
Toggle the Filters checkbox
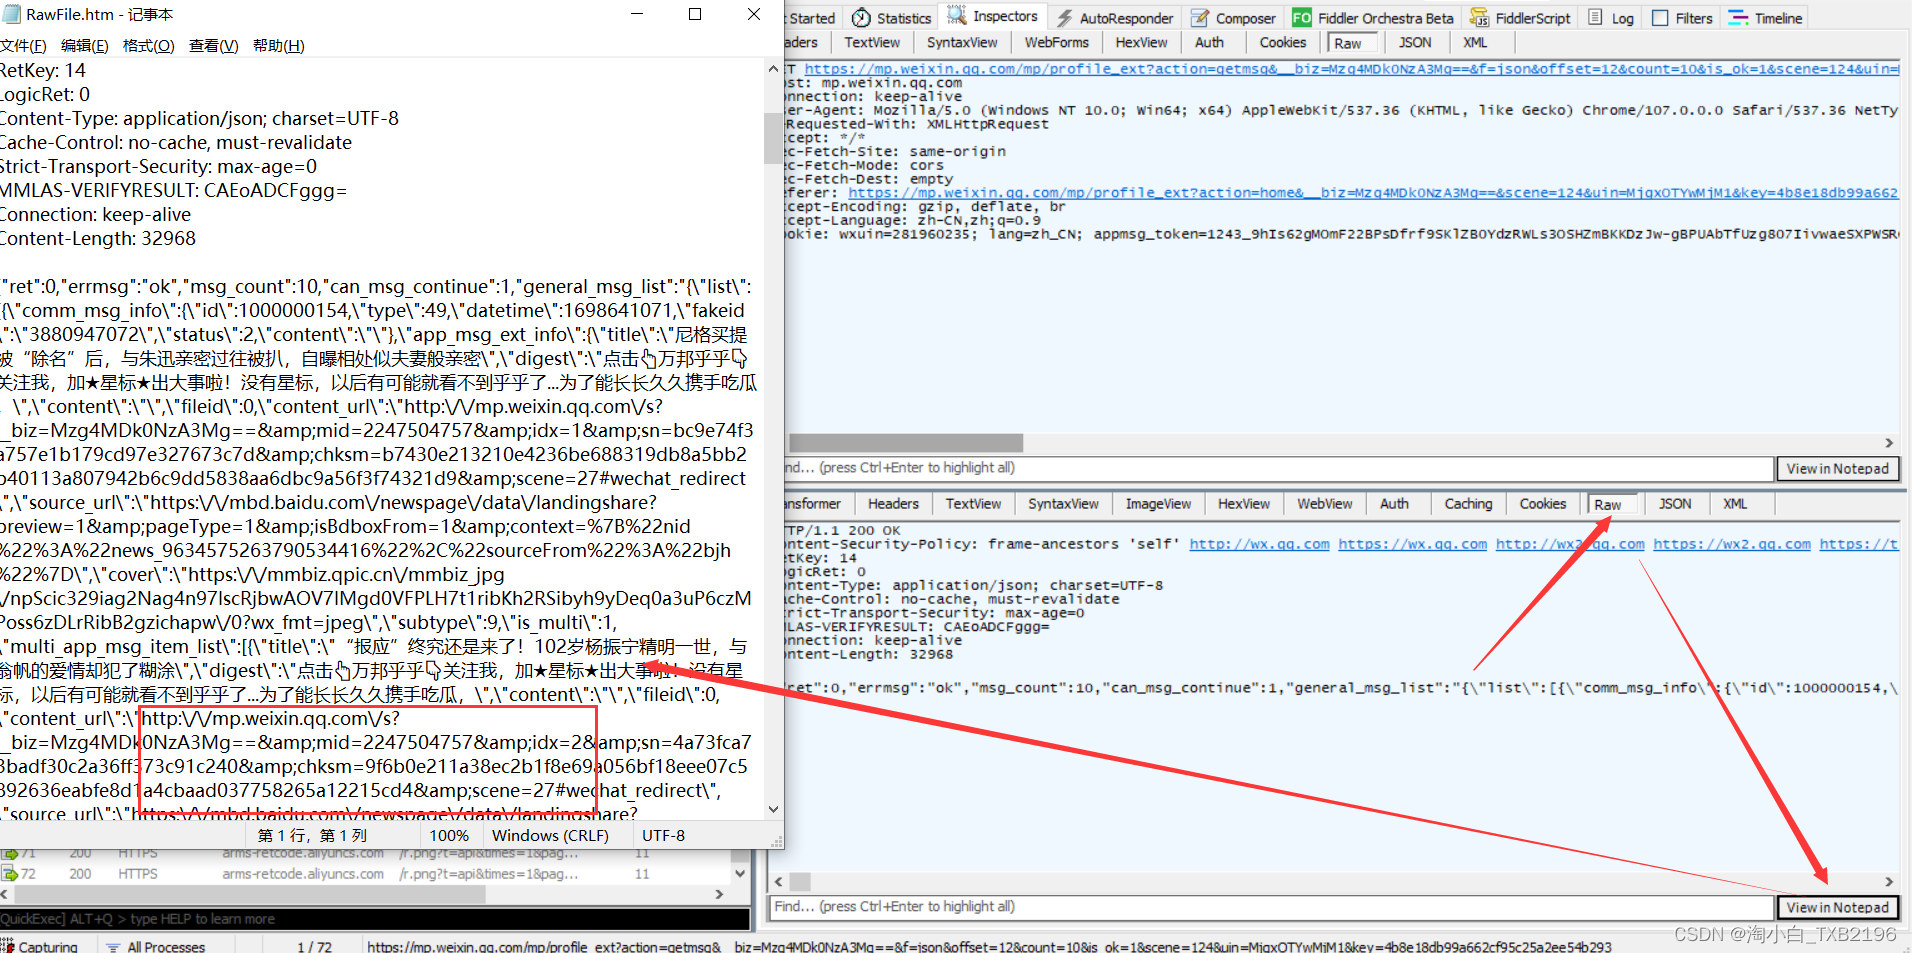(x=1660, y=18)
